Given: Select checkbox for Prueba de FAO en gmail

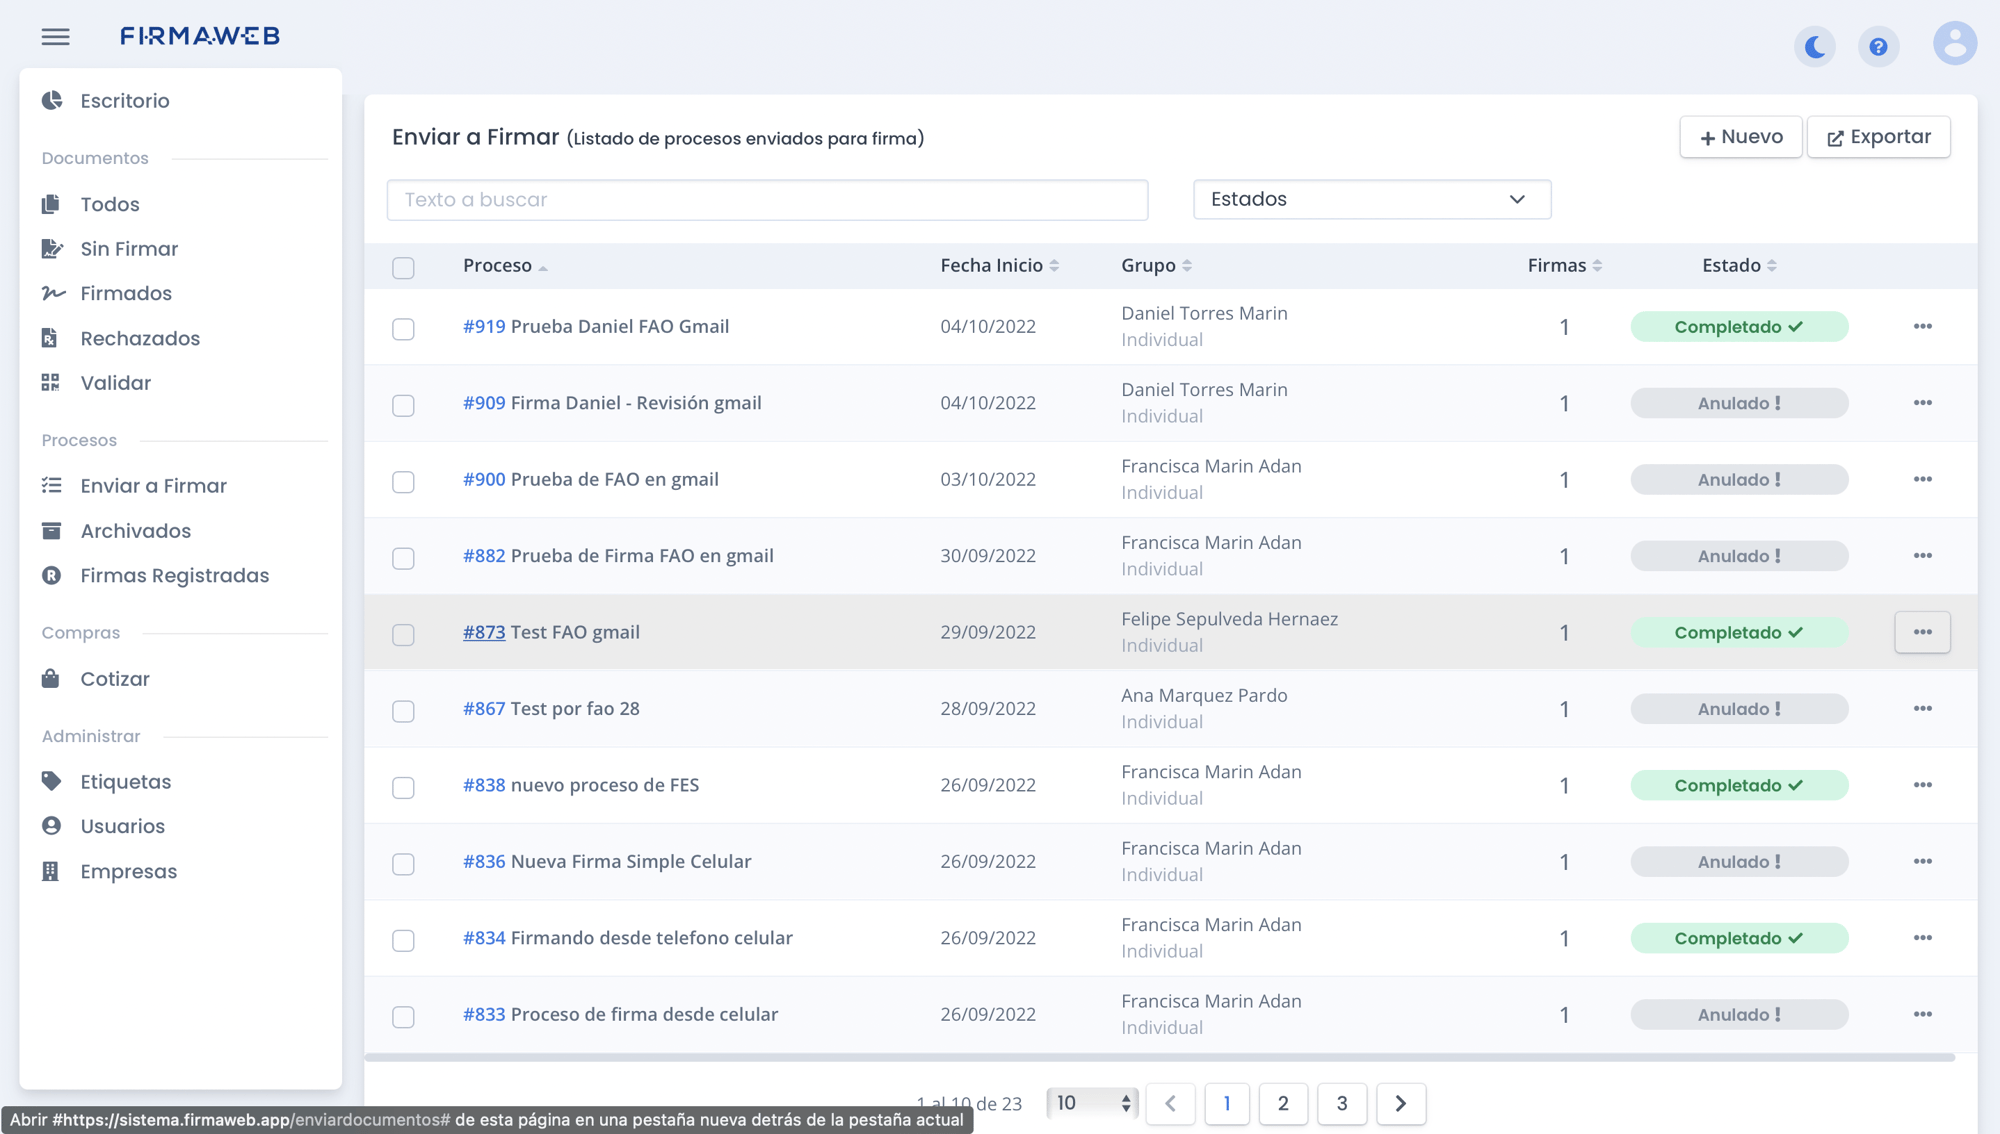Looking at the screenshot, I should coord(403,482).
